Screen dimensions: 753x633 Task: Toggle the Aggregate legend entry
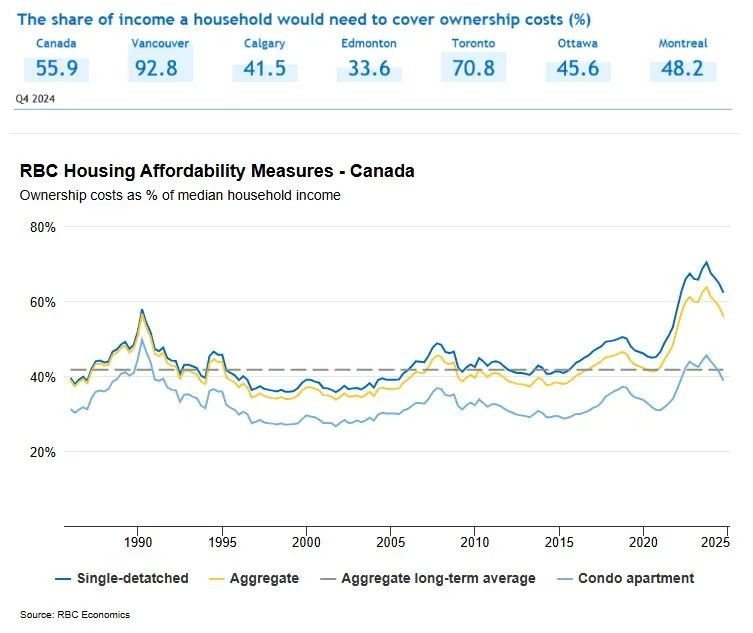tap(263, 578)
